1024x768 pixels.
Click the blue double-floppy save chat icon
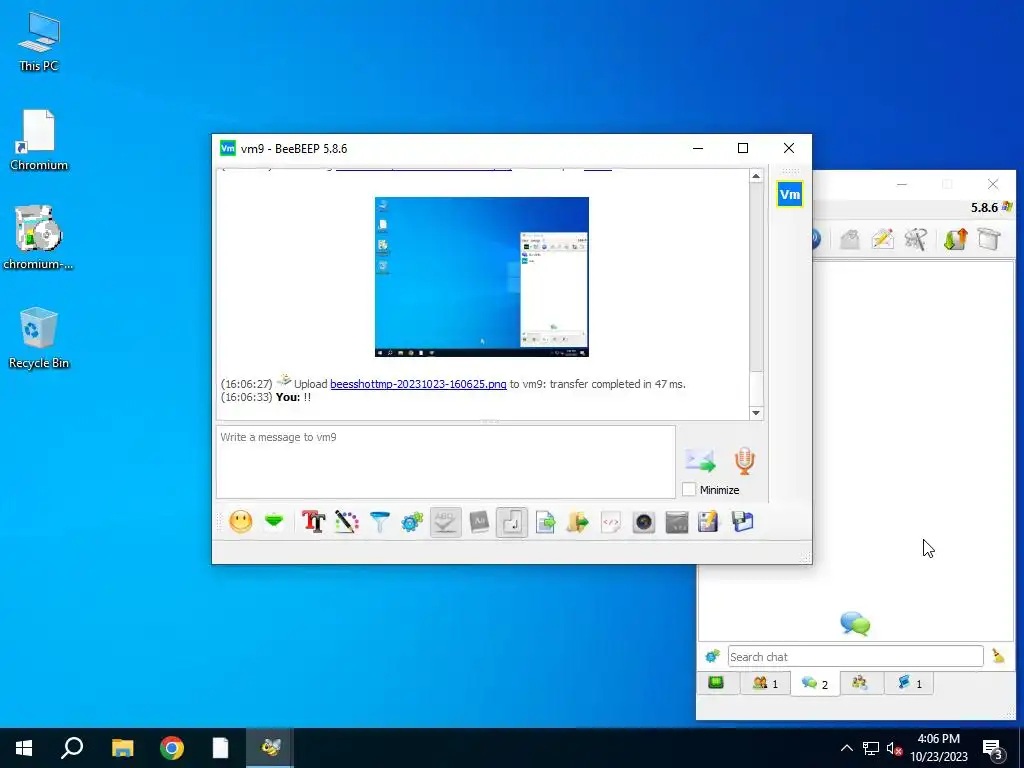[743, 522]
